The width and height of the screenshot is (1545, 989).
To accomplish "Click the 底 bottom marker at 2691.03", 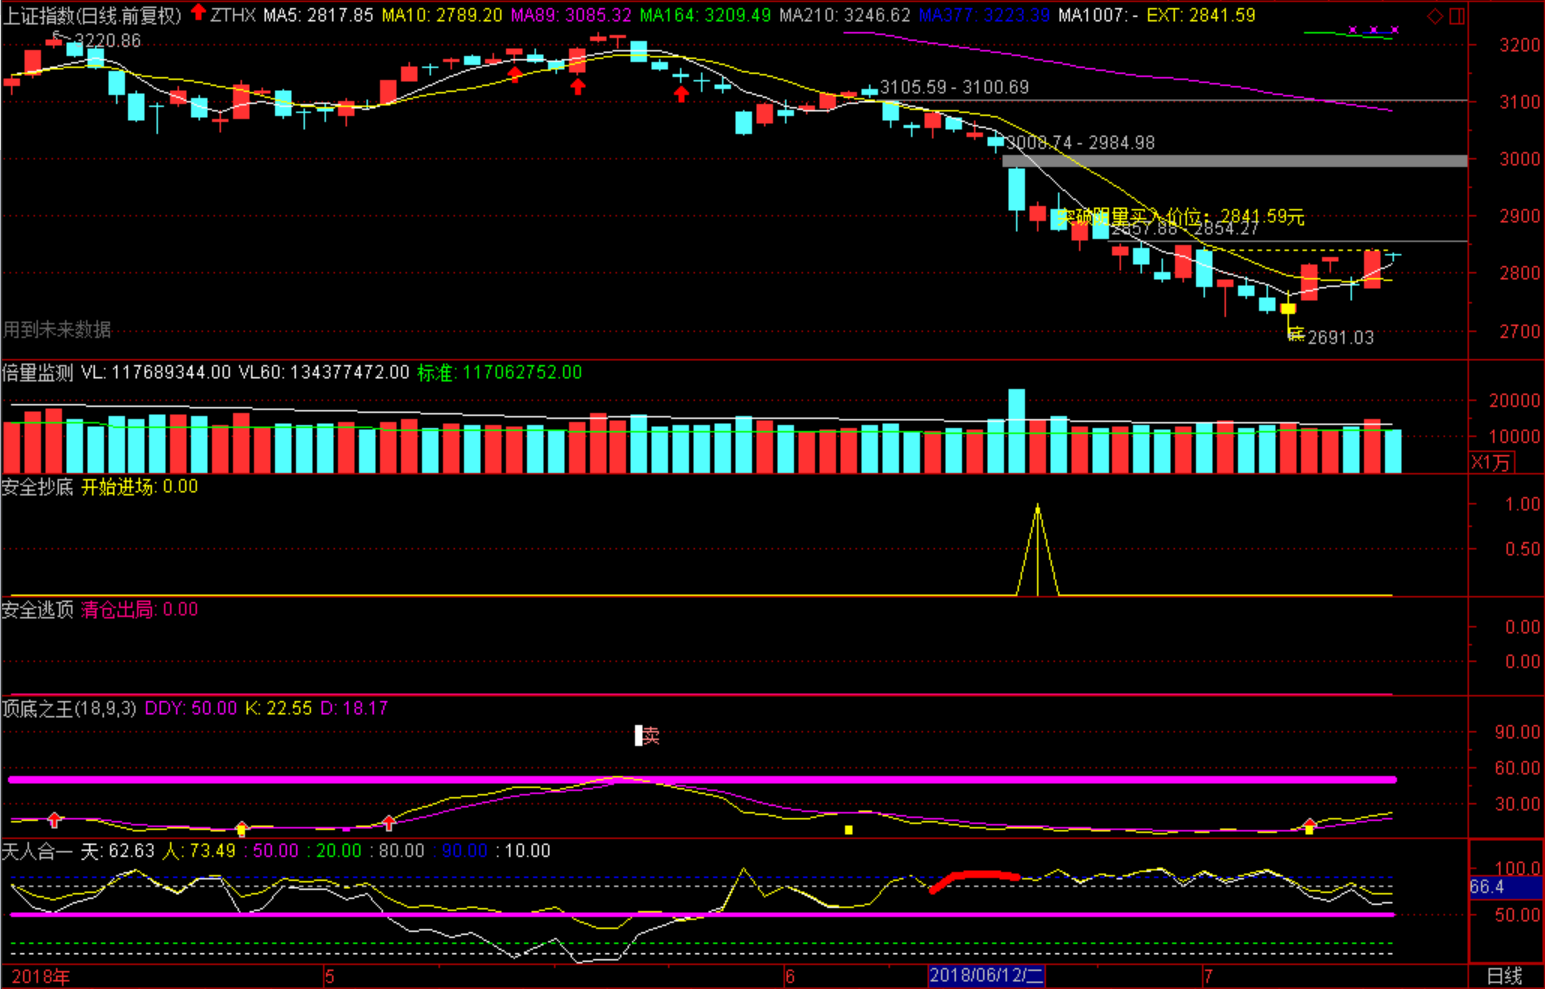I will (x=1296, y=334).
